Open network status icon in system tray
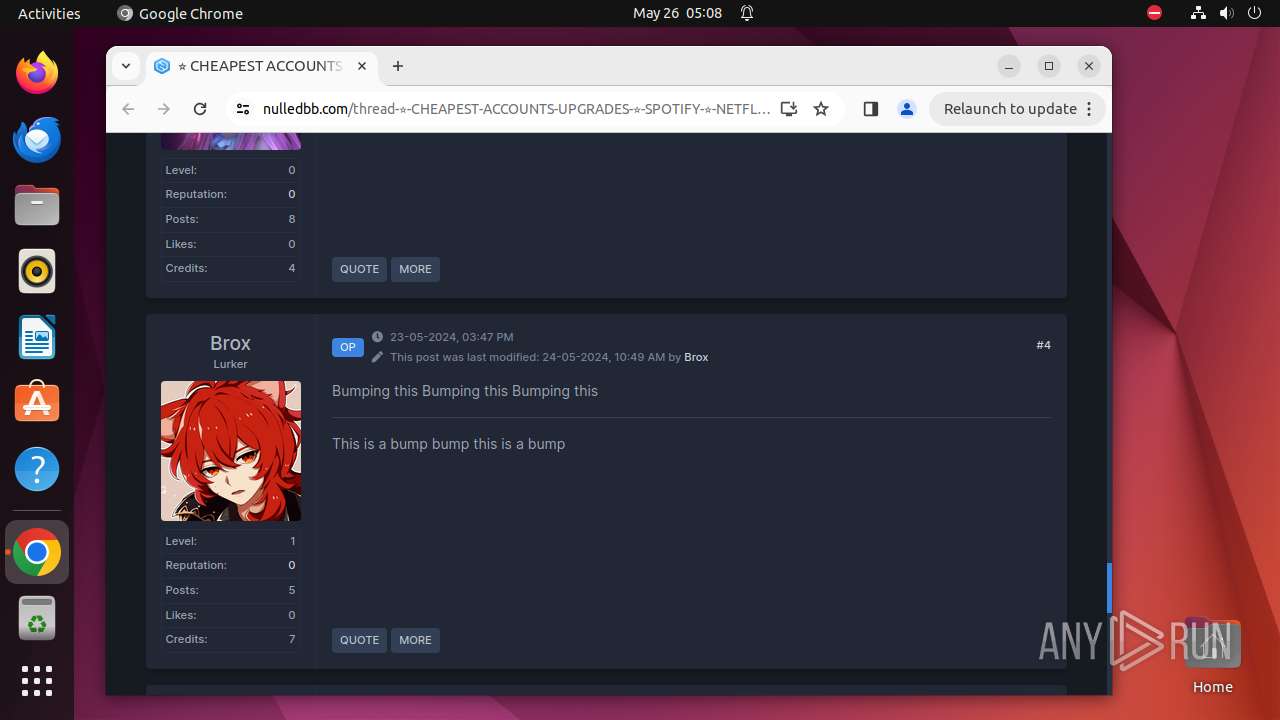This screenshot has height=720, width=1280. [x=1198, y=13]
